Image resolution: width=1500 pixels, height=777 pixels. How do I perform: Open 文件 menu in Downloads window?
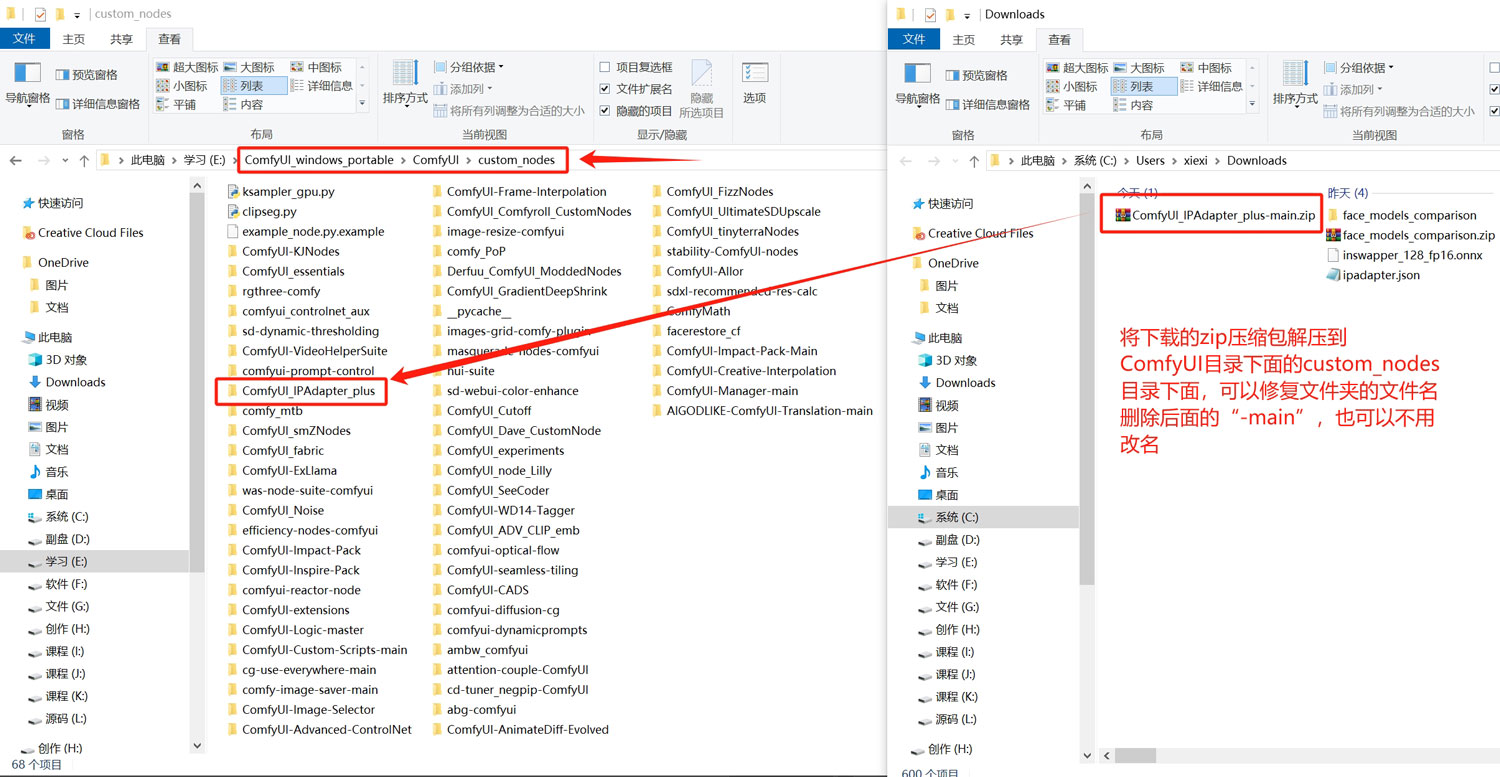914,40
